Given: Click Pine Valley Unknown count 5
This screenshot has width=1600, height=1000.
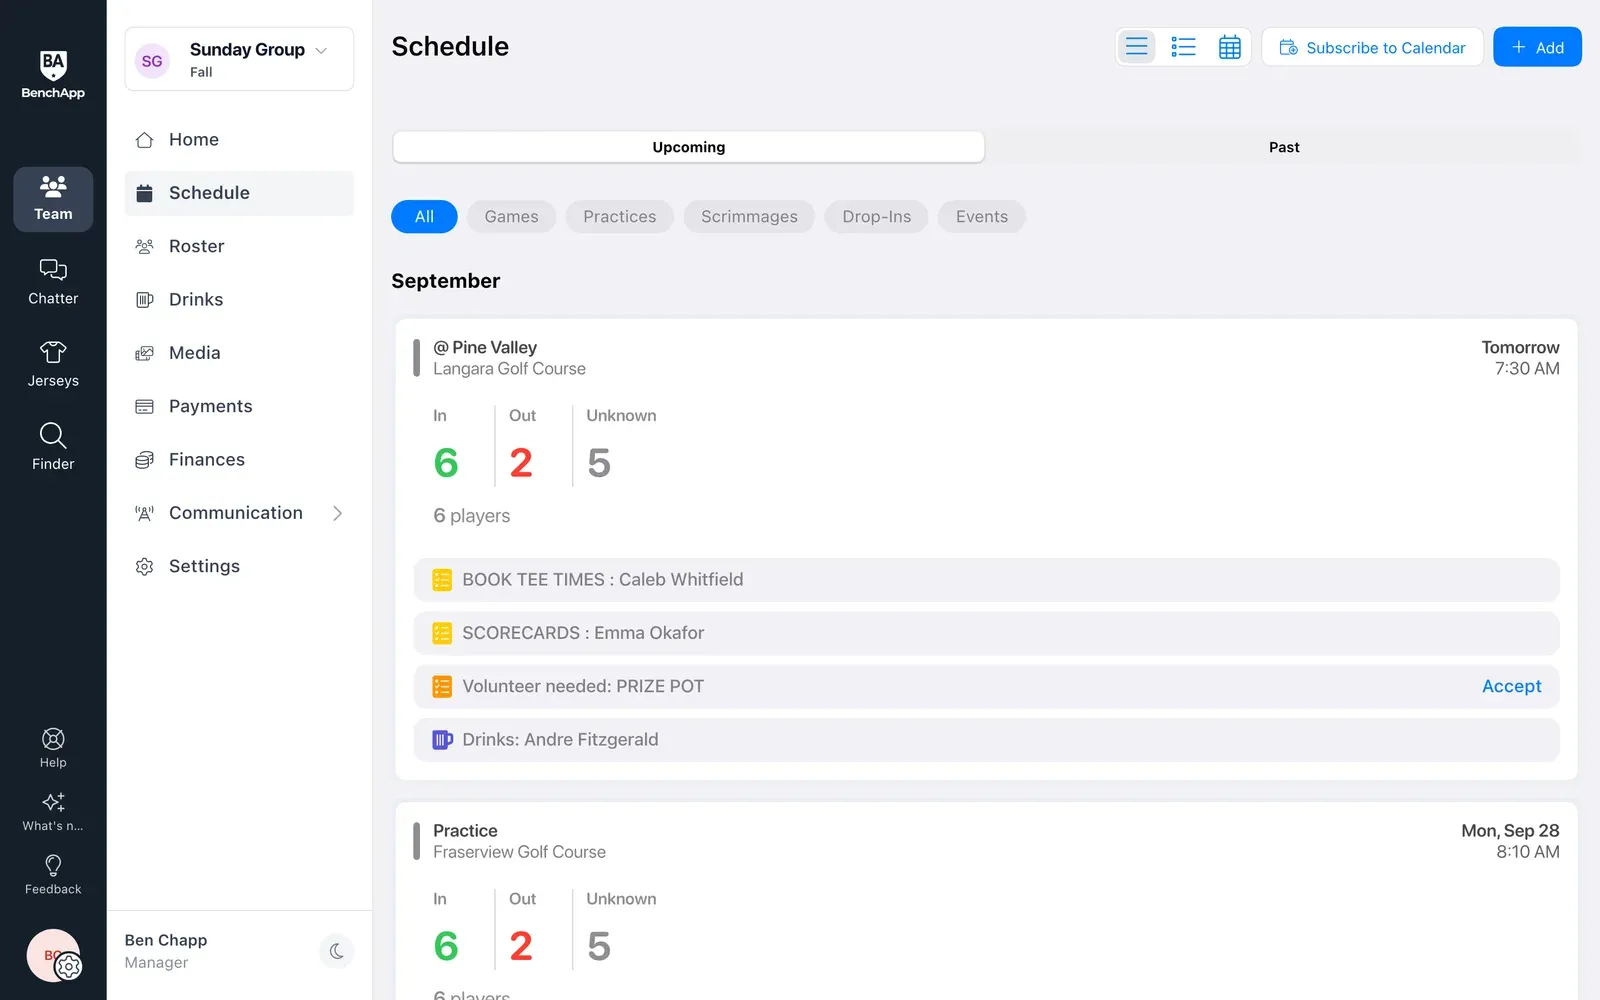Looking at the screenshot, I should [x=599, y=463].
